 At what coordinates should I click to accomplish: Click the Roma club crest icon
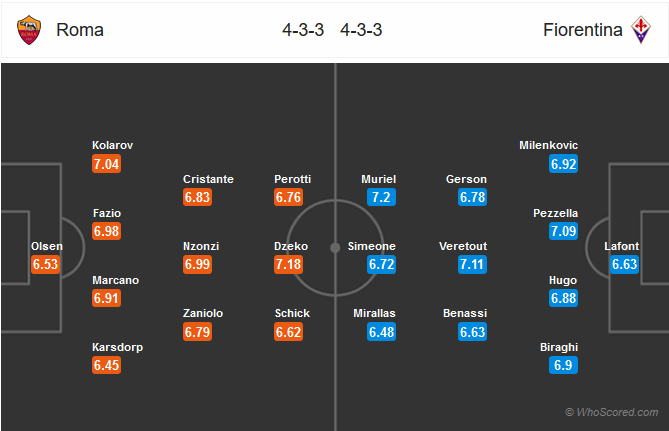29,30
